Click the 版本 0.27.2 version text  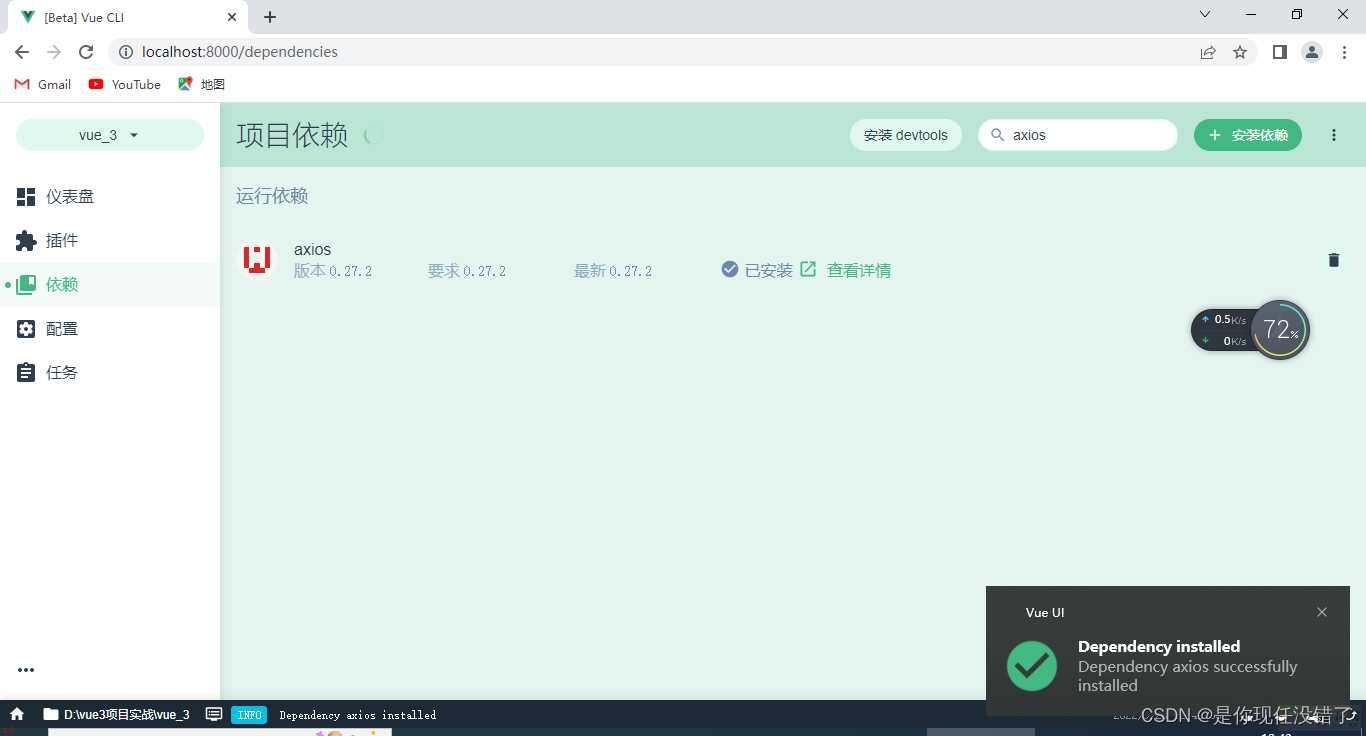(x=333, y=271)
